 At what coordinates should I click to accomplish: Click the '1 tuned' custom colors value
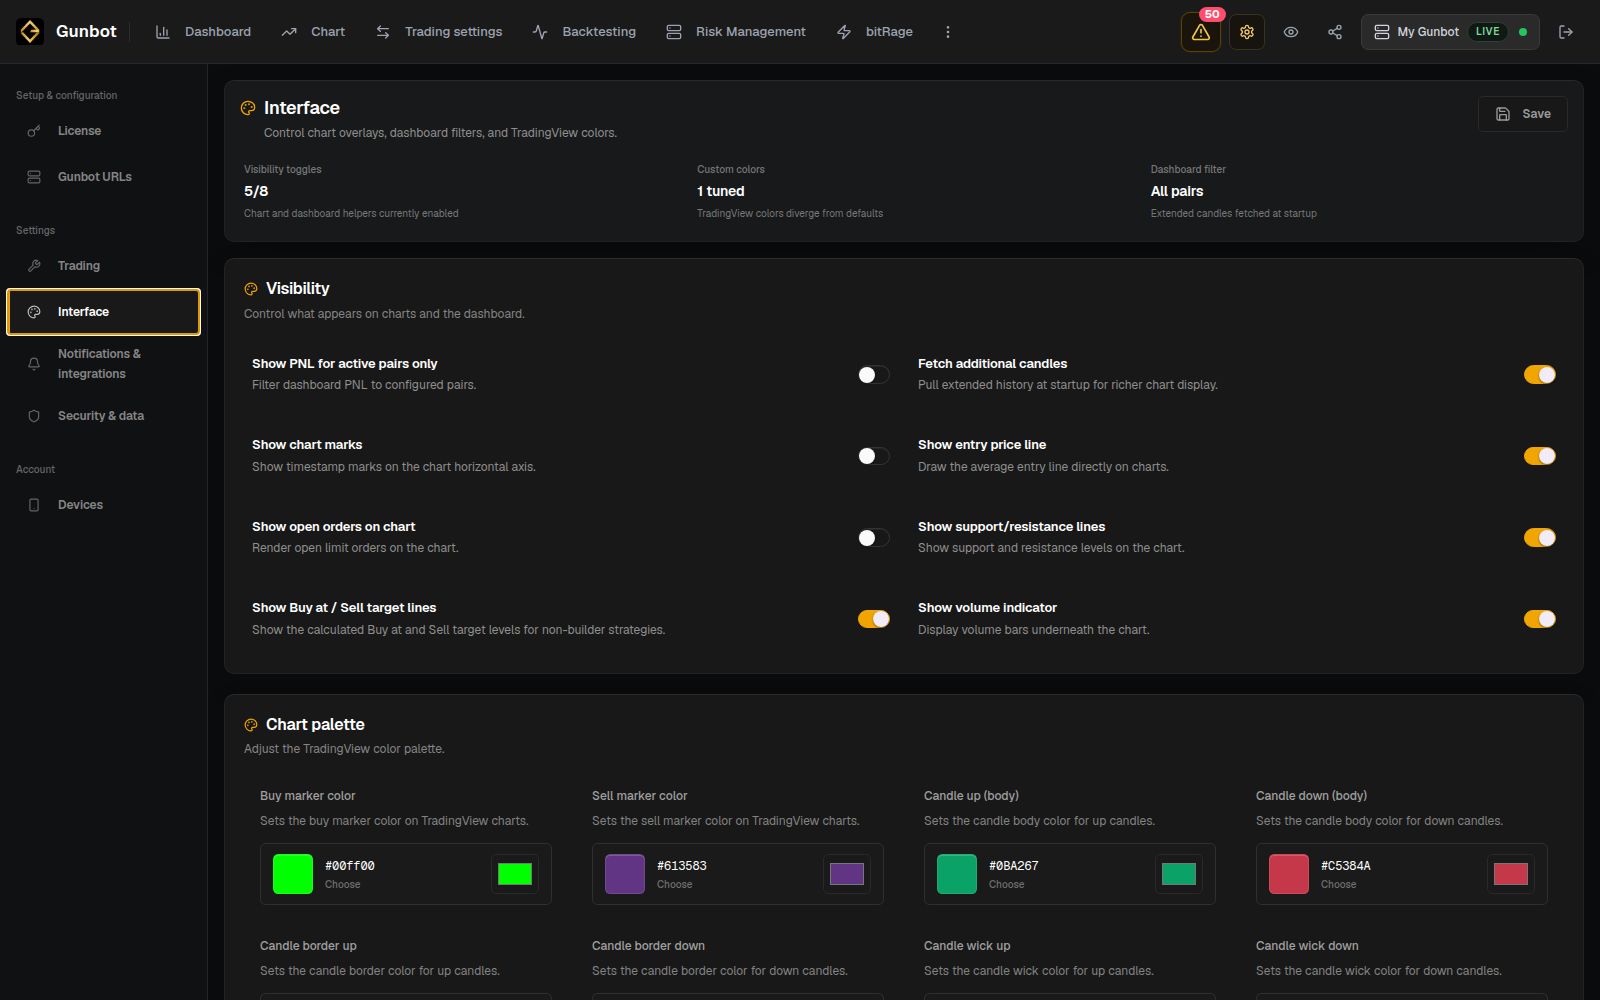721,191
